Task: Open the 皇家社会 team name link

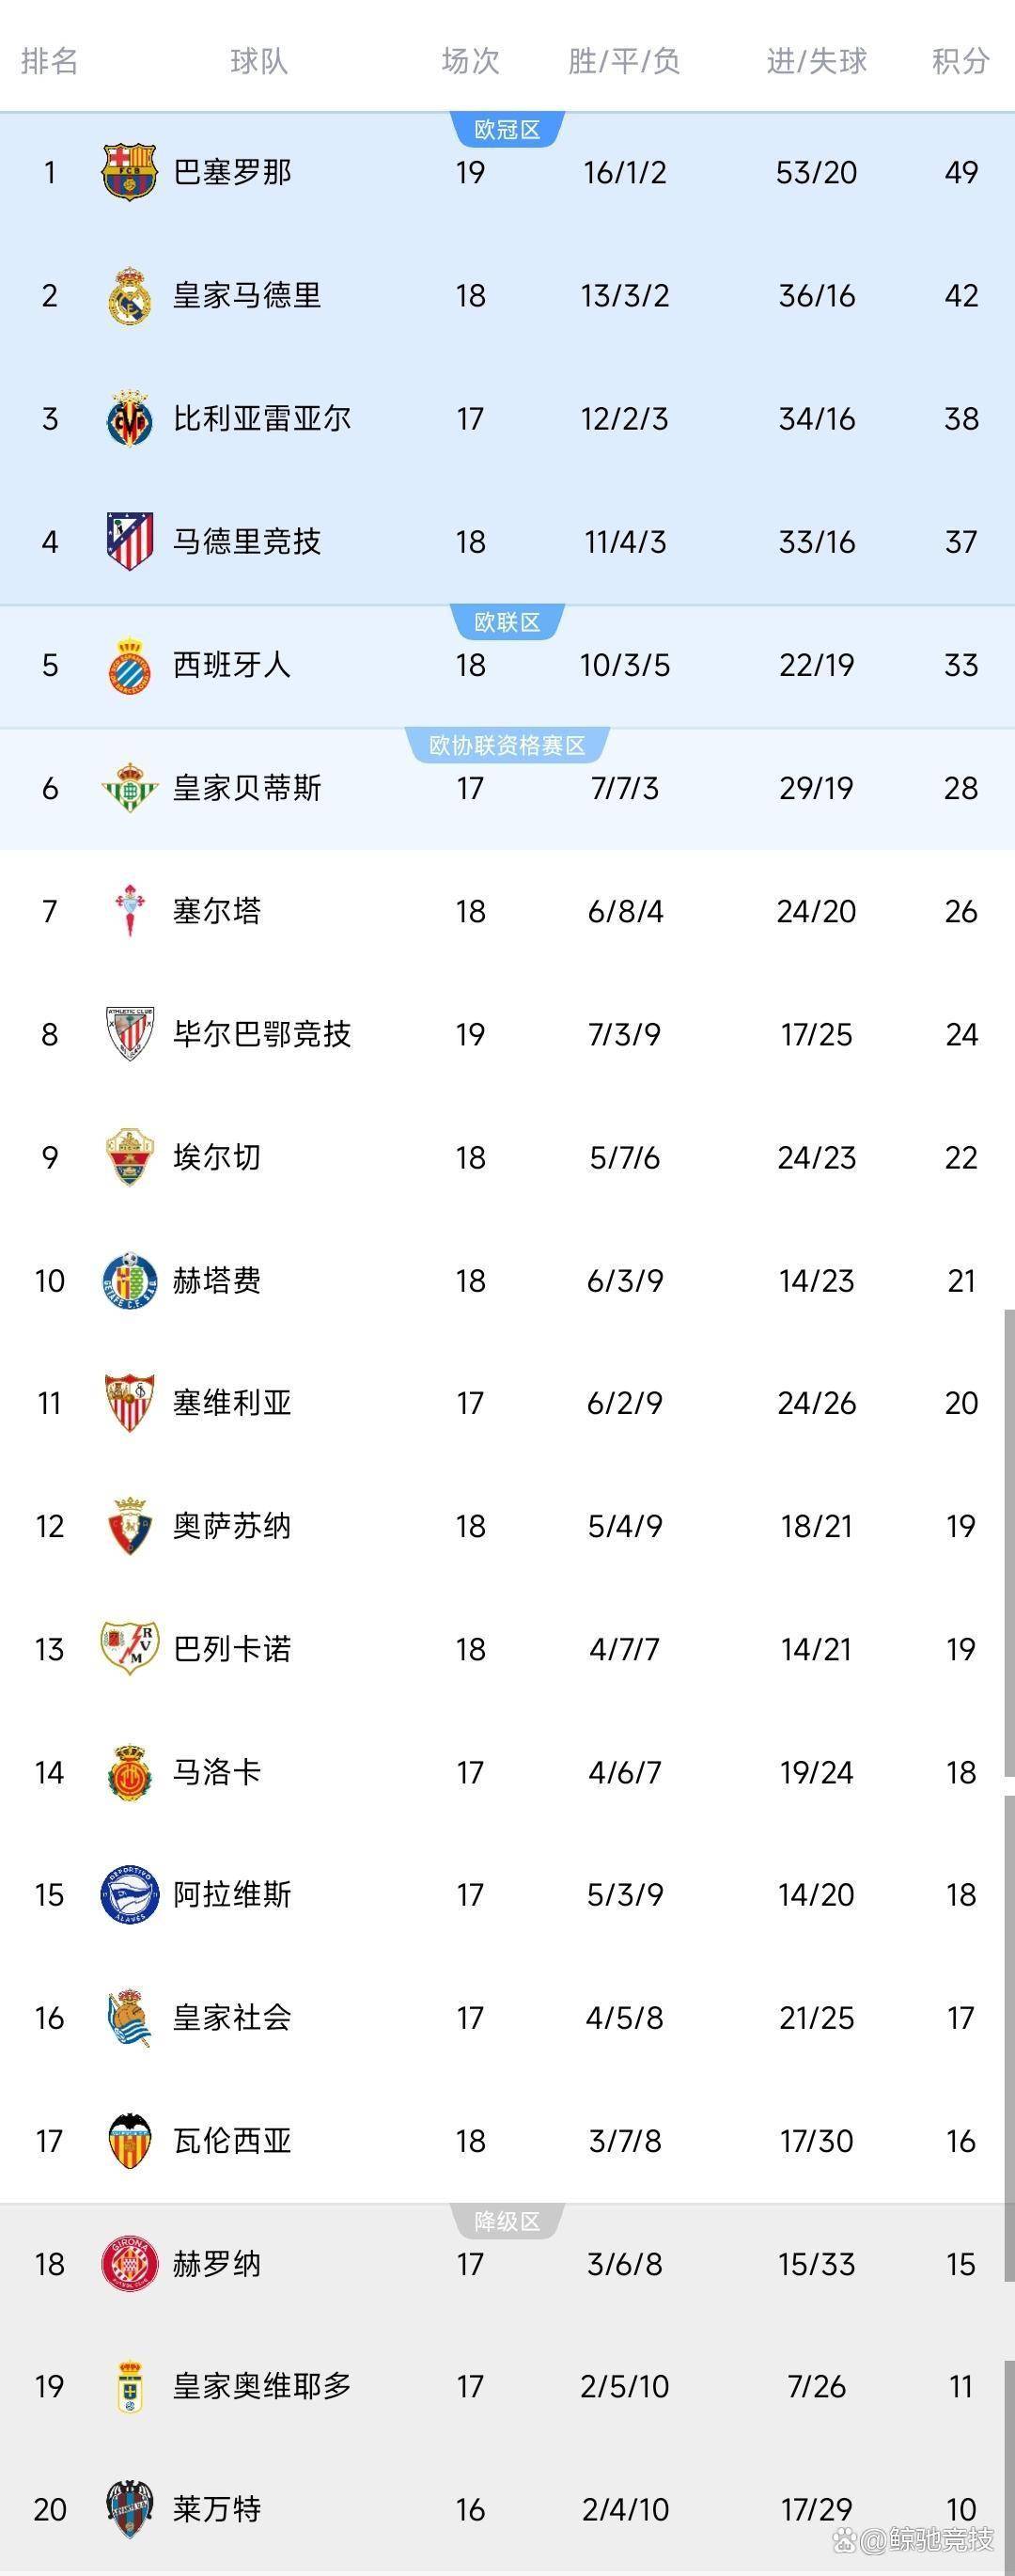Action: pyautogui.click(x=232, y=2018)
